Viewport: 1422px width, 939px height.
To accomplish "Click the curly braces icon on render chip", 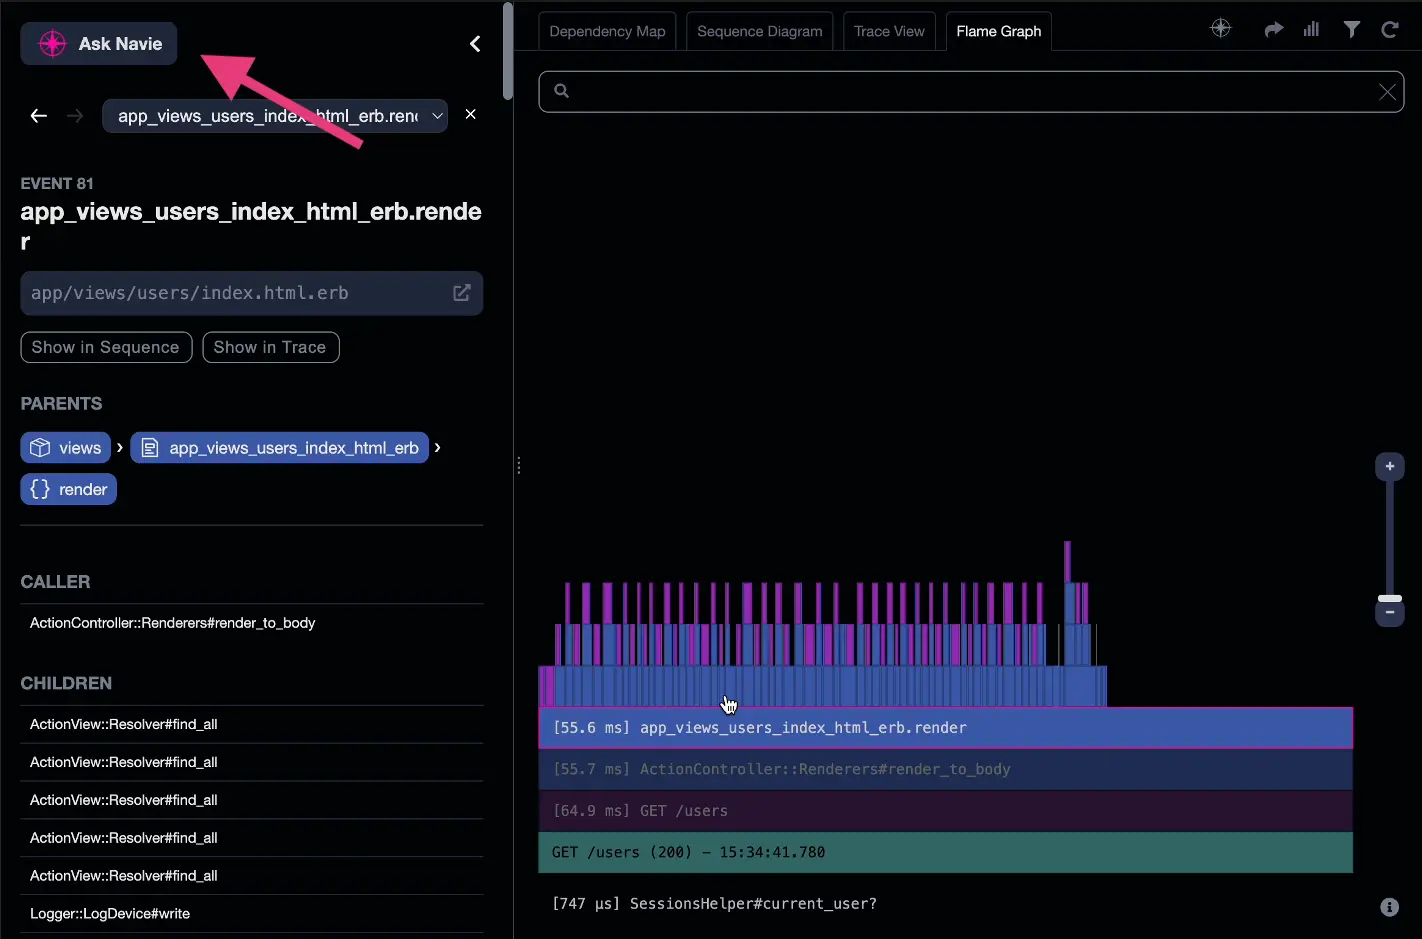I will (x=40, y=489).
